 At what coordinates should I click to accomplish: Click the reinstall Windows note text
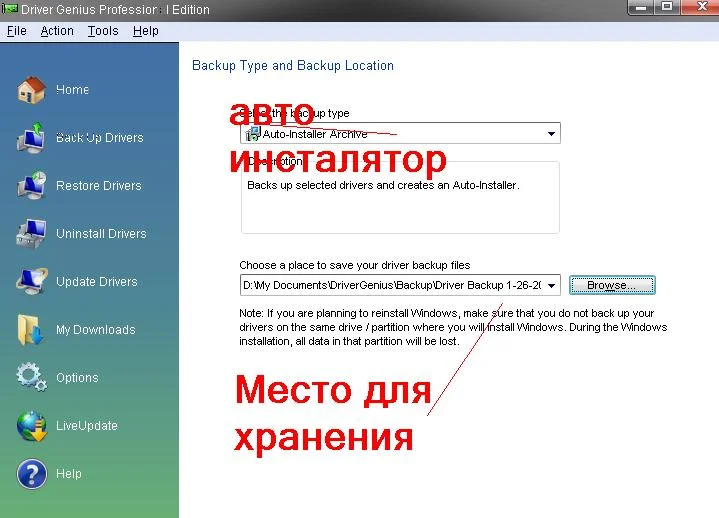point(453,327)
